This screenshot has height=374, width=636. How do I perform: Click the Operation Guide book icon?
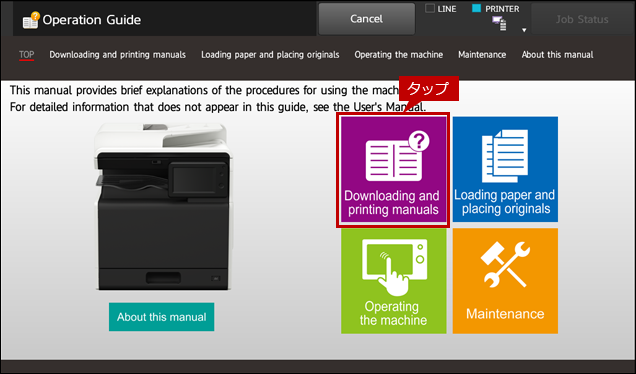pos(31,20)
